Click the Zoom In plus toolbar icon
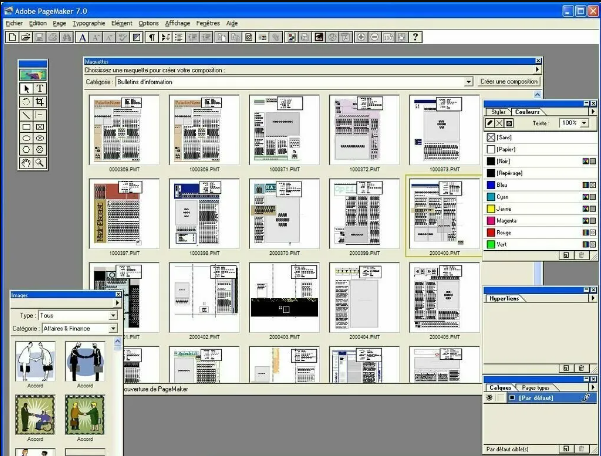 pyautogui.click(x=361, y=37)
